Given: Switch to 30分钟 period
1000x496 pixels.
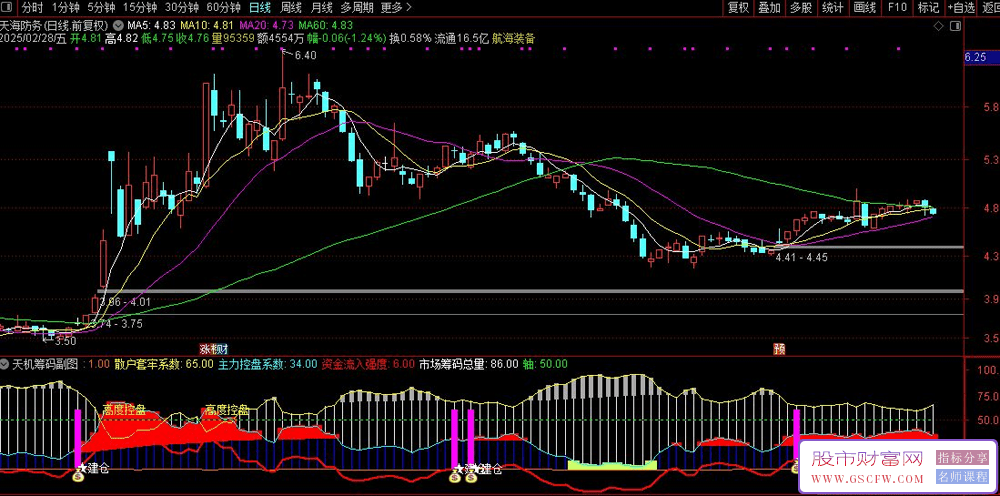Looking at the screenshot, I should coord(181,8).
